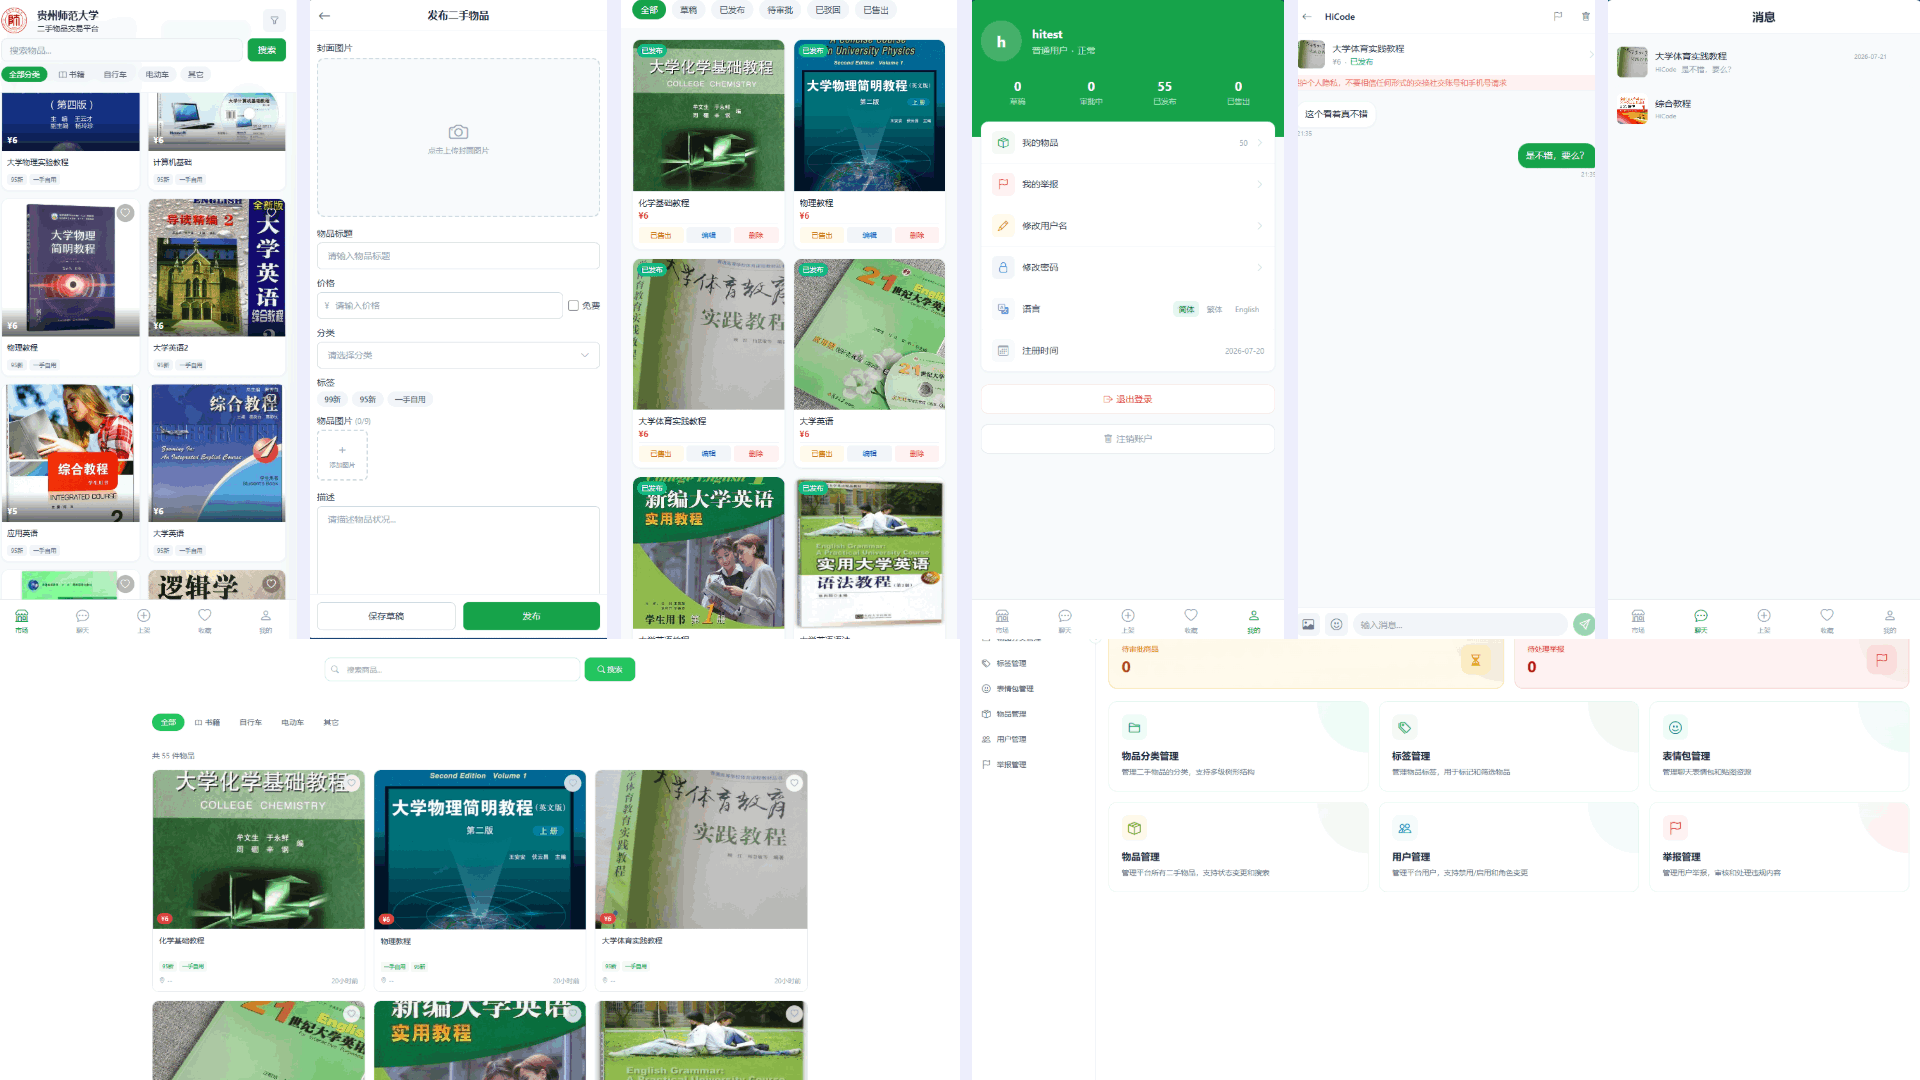This screenshot has width=1920, height=1080.
Task: Toggle the 99新 tag in publish form
Action: 333,400
